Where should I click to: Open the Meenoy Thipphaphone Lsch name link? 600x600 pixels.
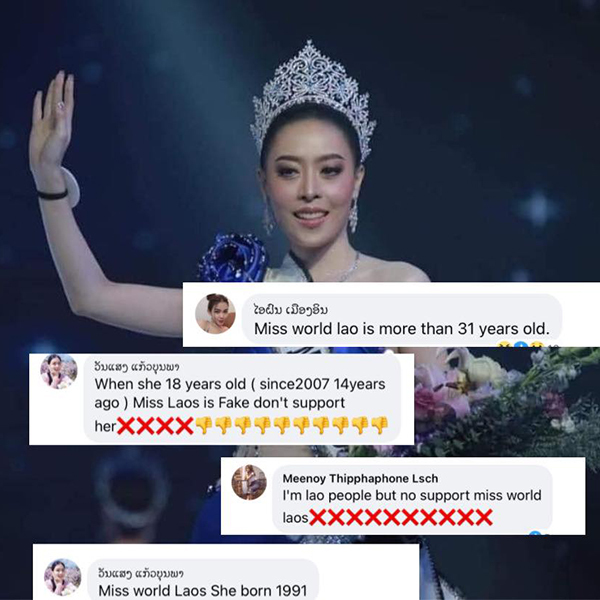tap(360, 478)
